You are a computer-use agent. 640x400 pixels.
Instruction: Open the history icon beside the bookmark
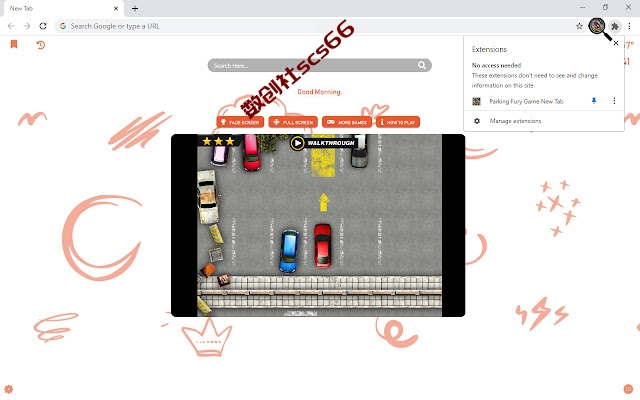[40, 44]
